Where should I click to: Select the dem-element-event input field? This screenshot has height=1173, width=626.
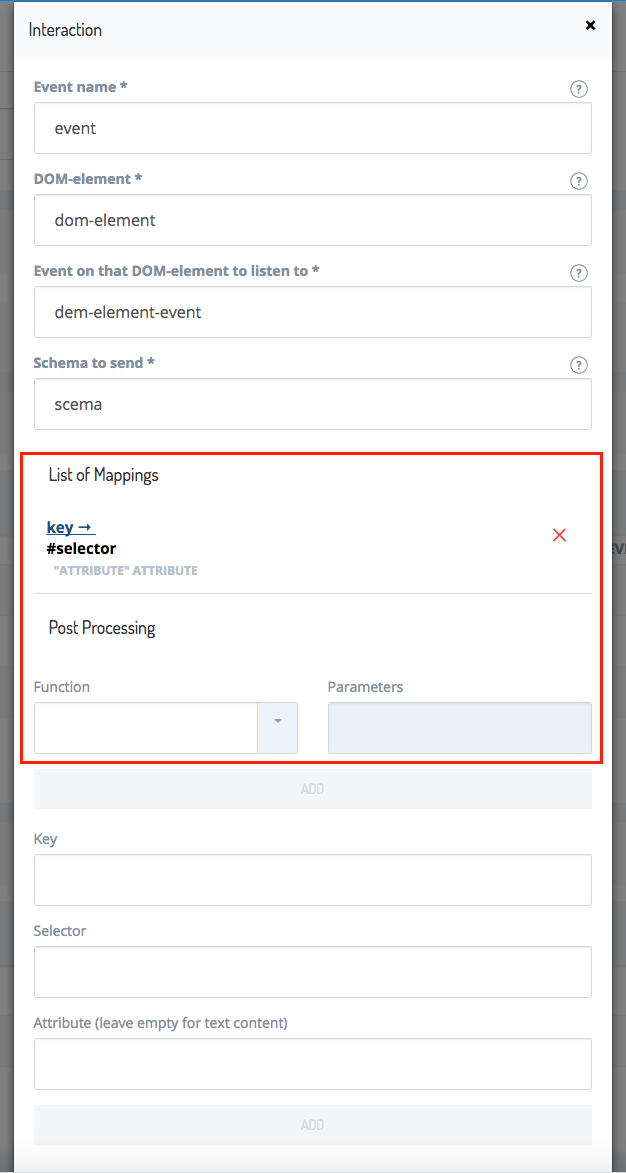[313, 312]
